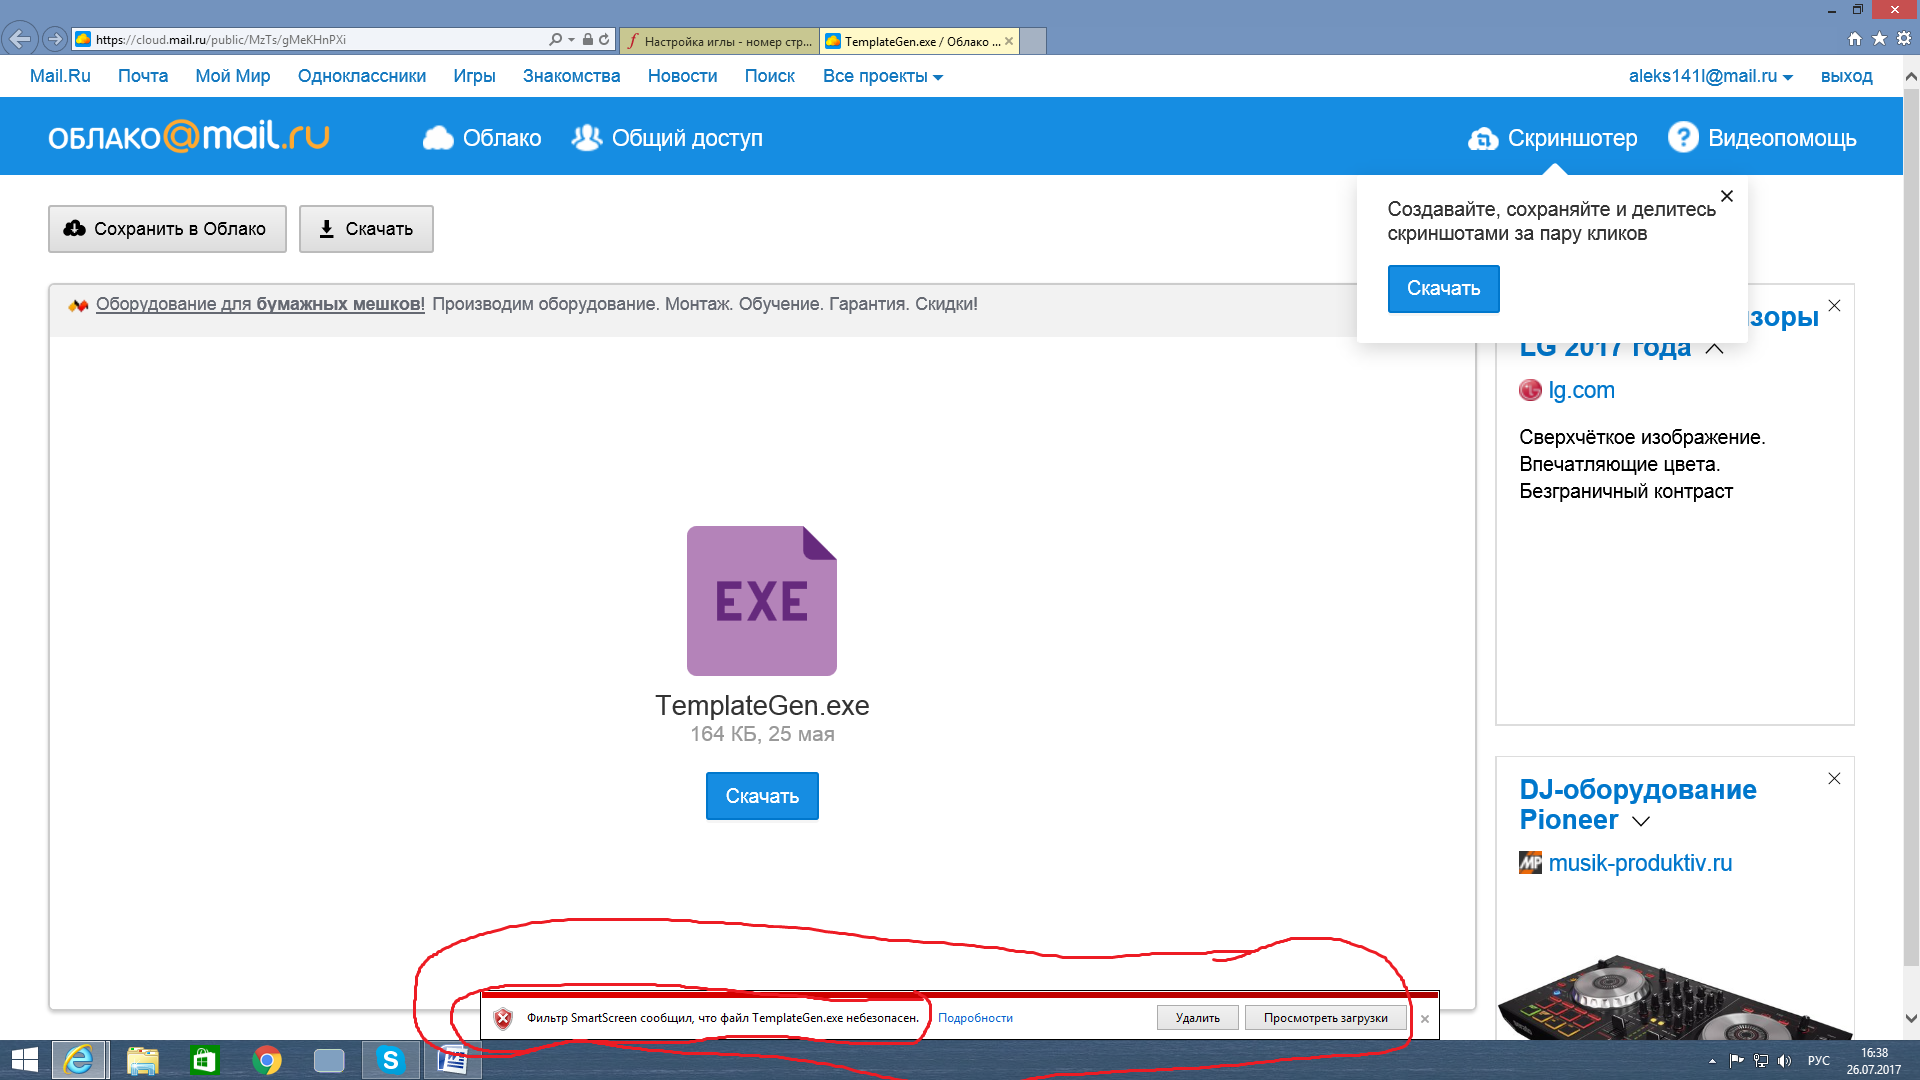This screenshot has width=1920, height=1080.
Task: Click the browser home icon
Action: 1854,38
